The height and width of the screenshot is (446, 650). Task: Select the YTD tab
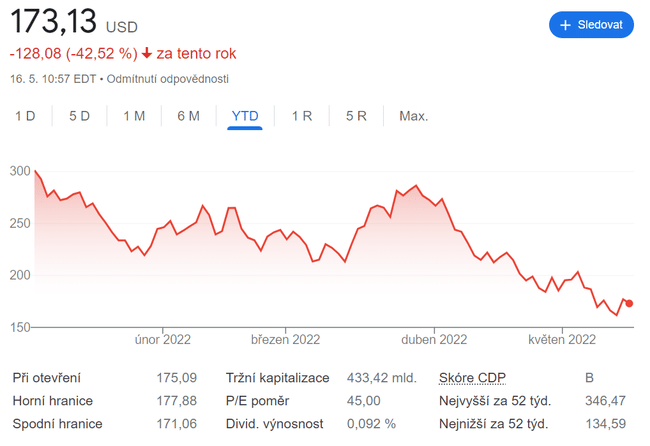tap(245, 116)
